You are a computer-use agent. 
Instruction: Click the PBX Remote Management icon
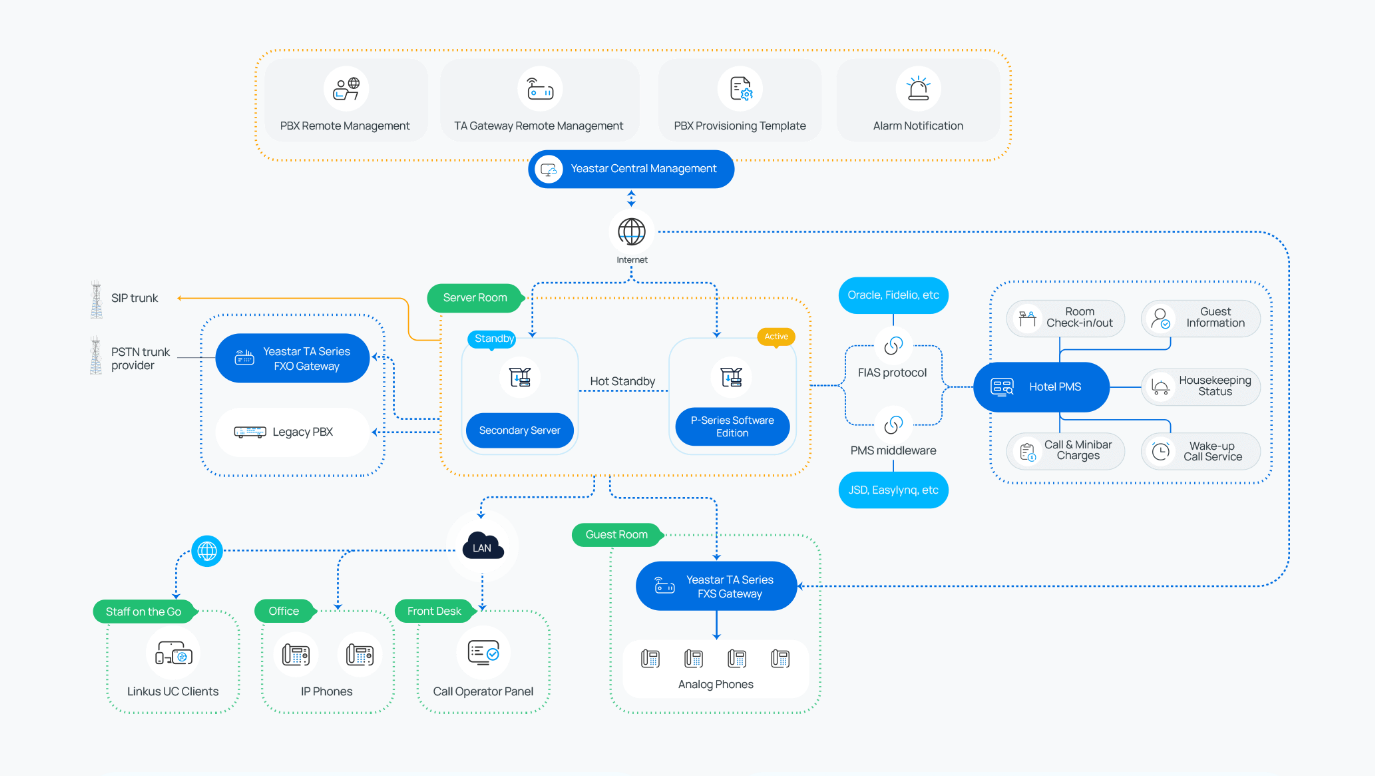[345, 89]
